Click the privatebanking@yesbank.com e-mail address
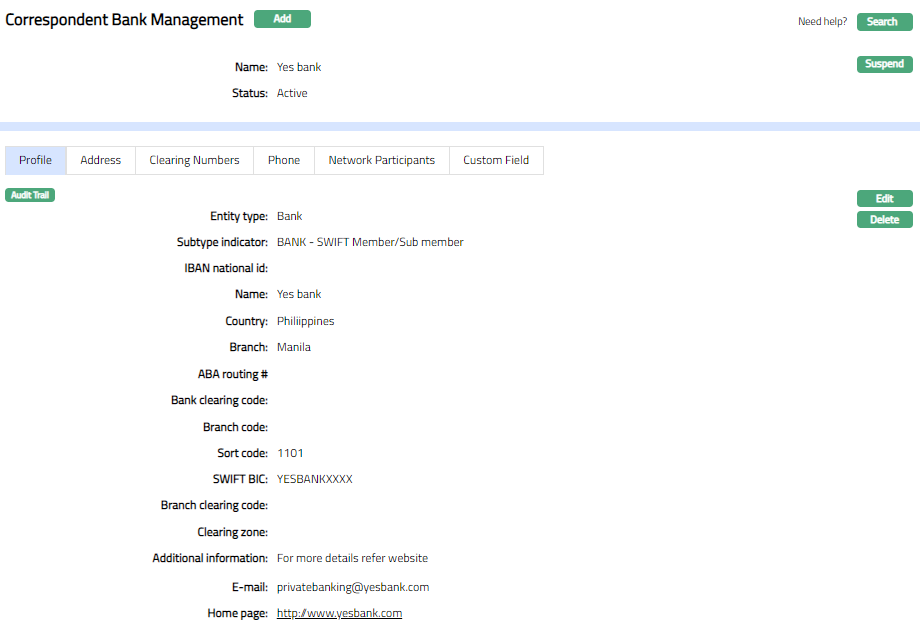The width and height of the screenshot is (920, 629). coord(352,588)
